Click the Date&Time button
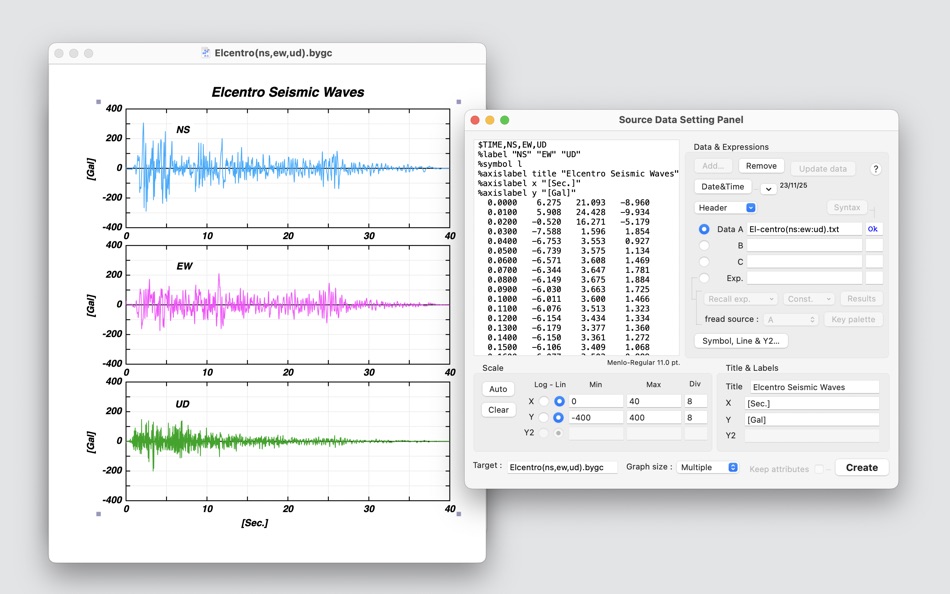 tap(722, 187)
